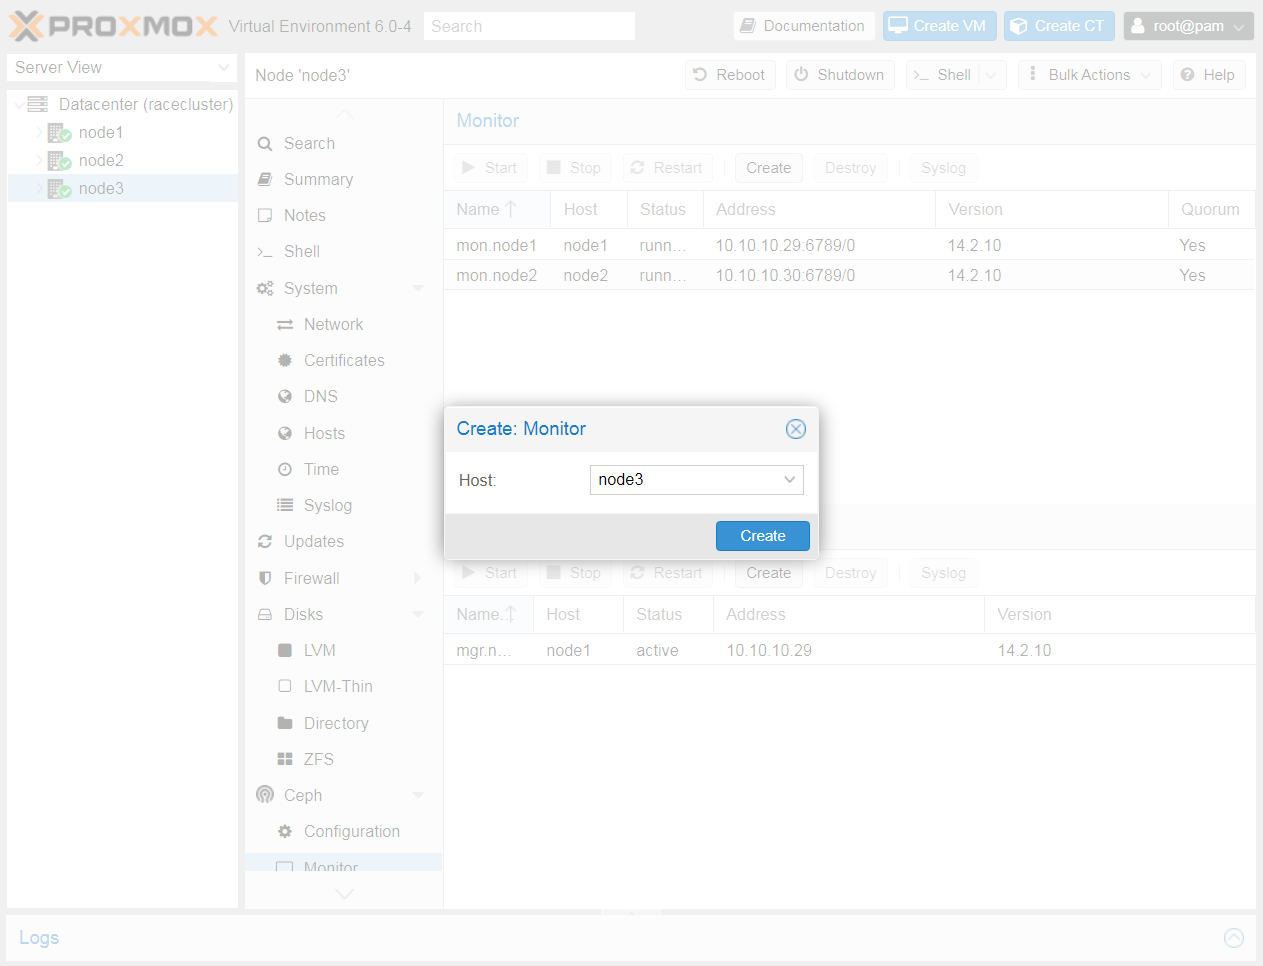Click the LVM filled square icon
This screenshot has height=966, width=1263.
point(285,651)
